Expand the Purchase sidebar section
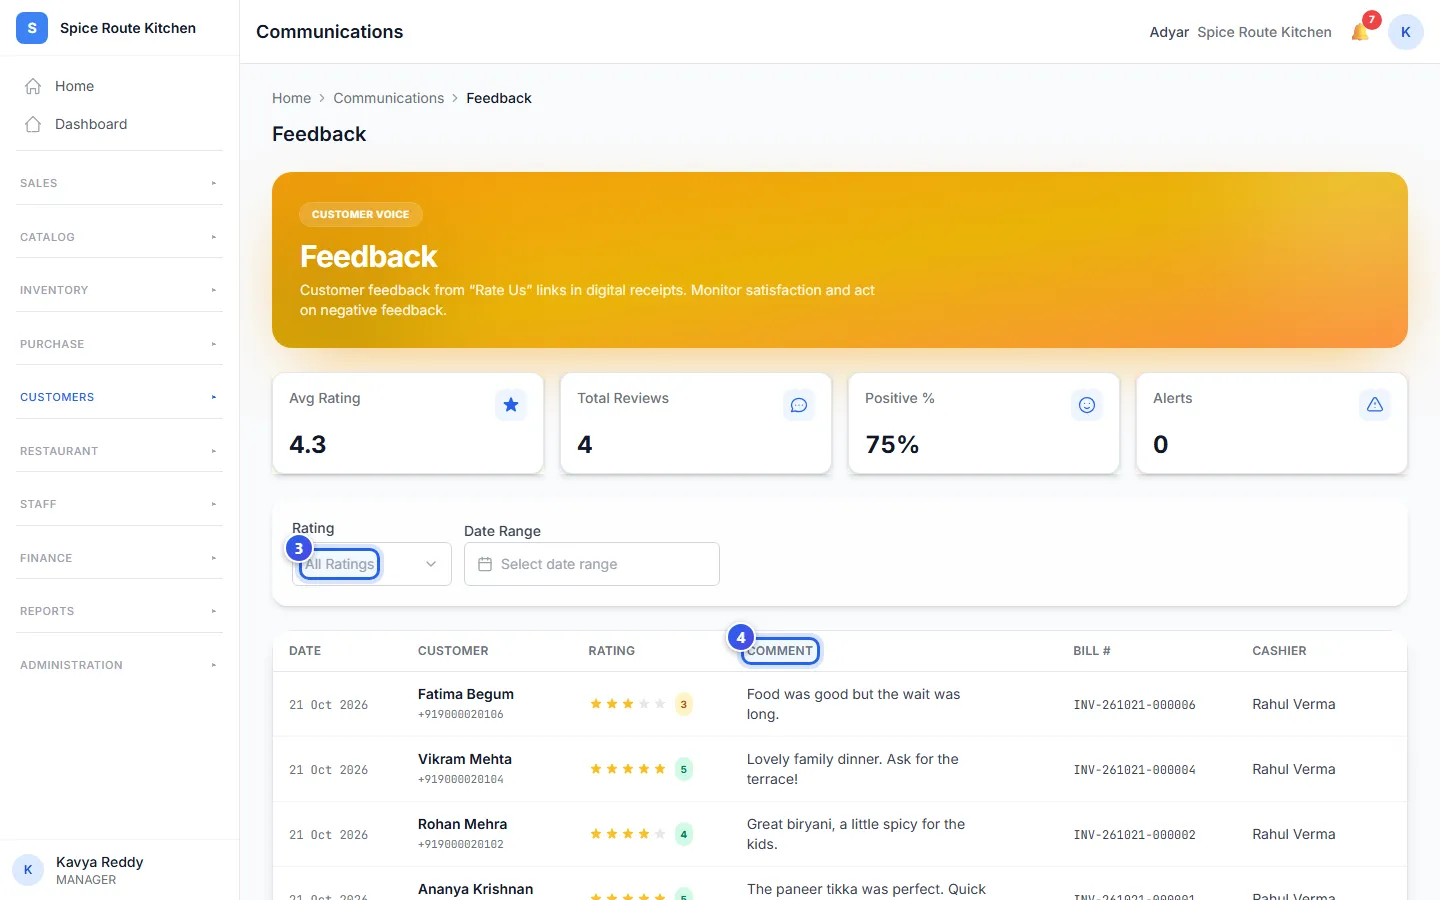 [x=119, y=344]
